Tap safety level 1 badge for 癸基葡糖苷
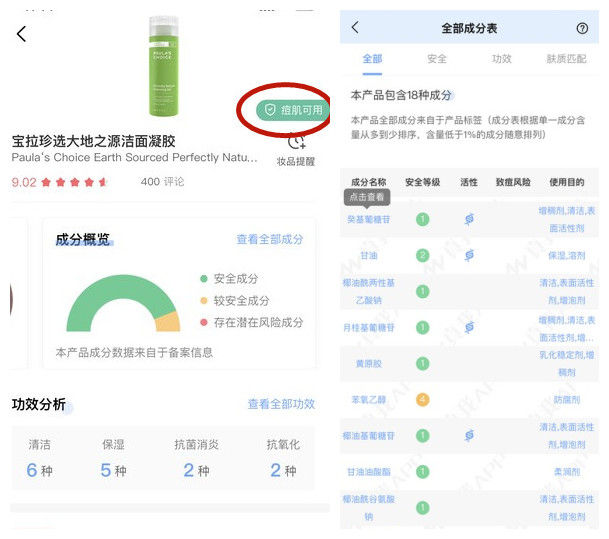The width and height of the screenshot is (609, 539). 423,219
